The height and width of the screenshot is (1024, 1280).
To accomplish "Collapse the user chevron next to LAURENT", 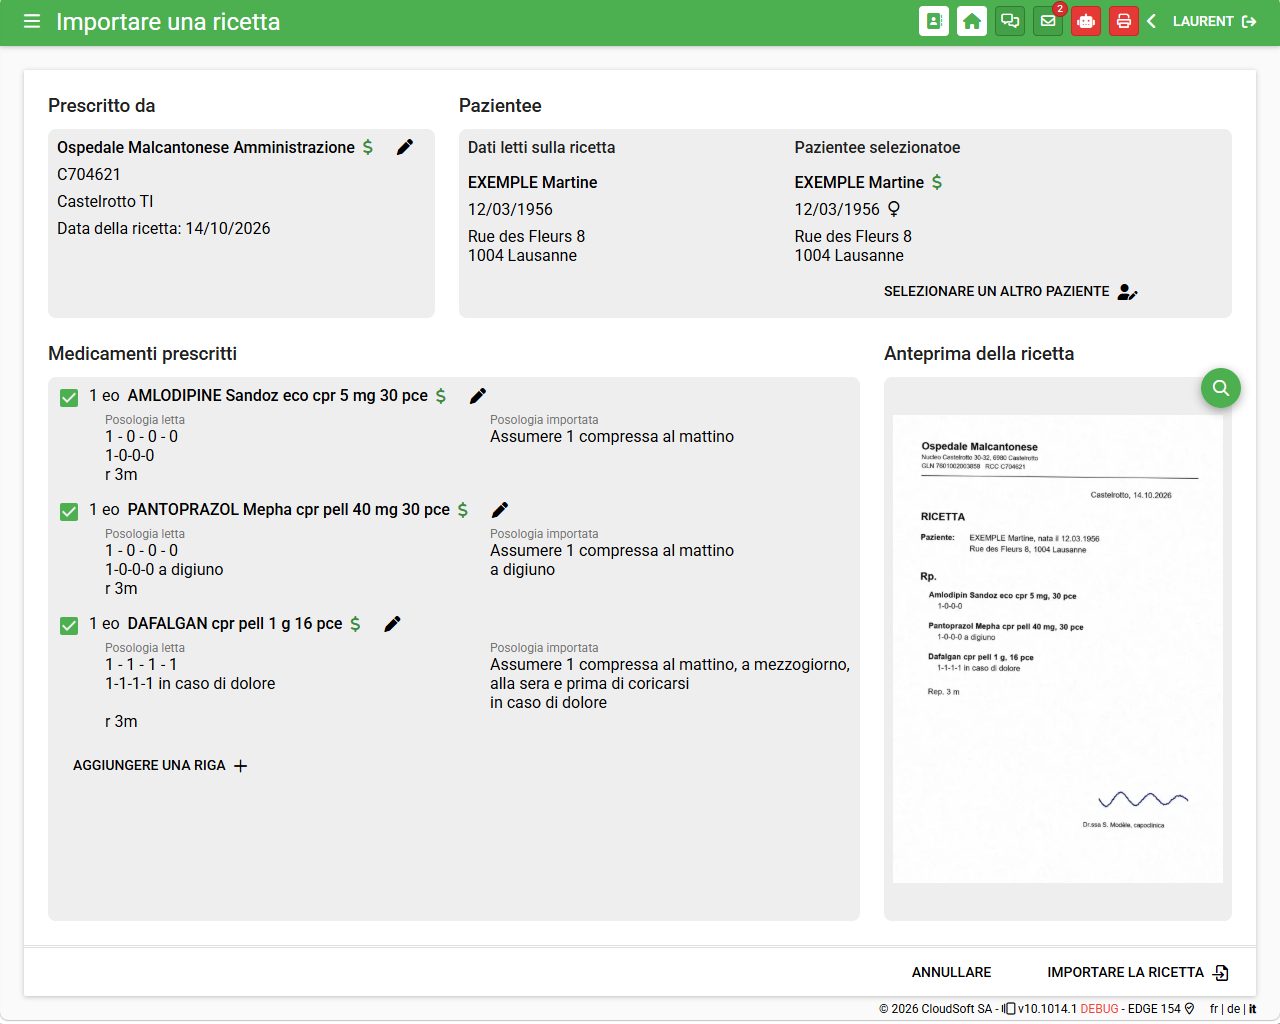I will 1152,21.
